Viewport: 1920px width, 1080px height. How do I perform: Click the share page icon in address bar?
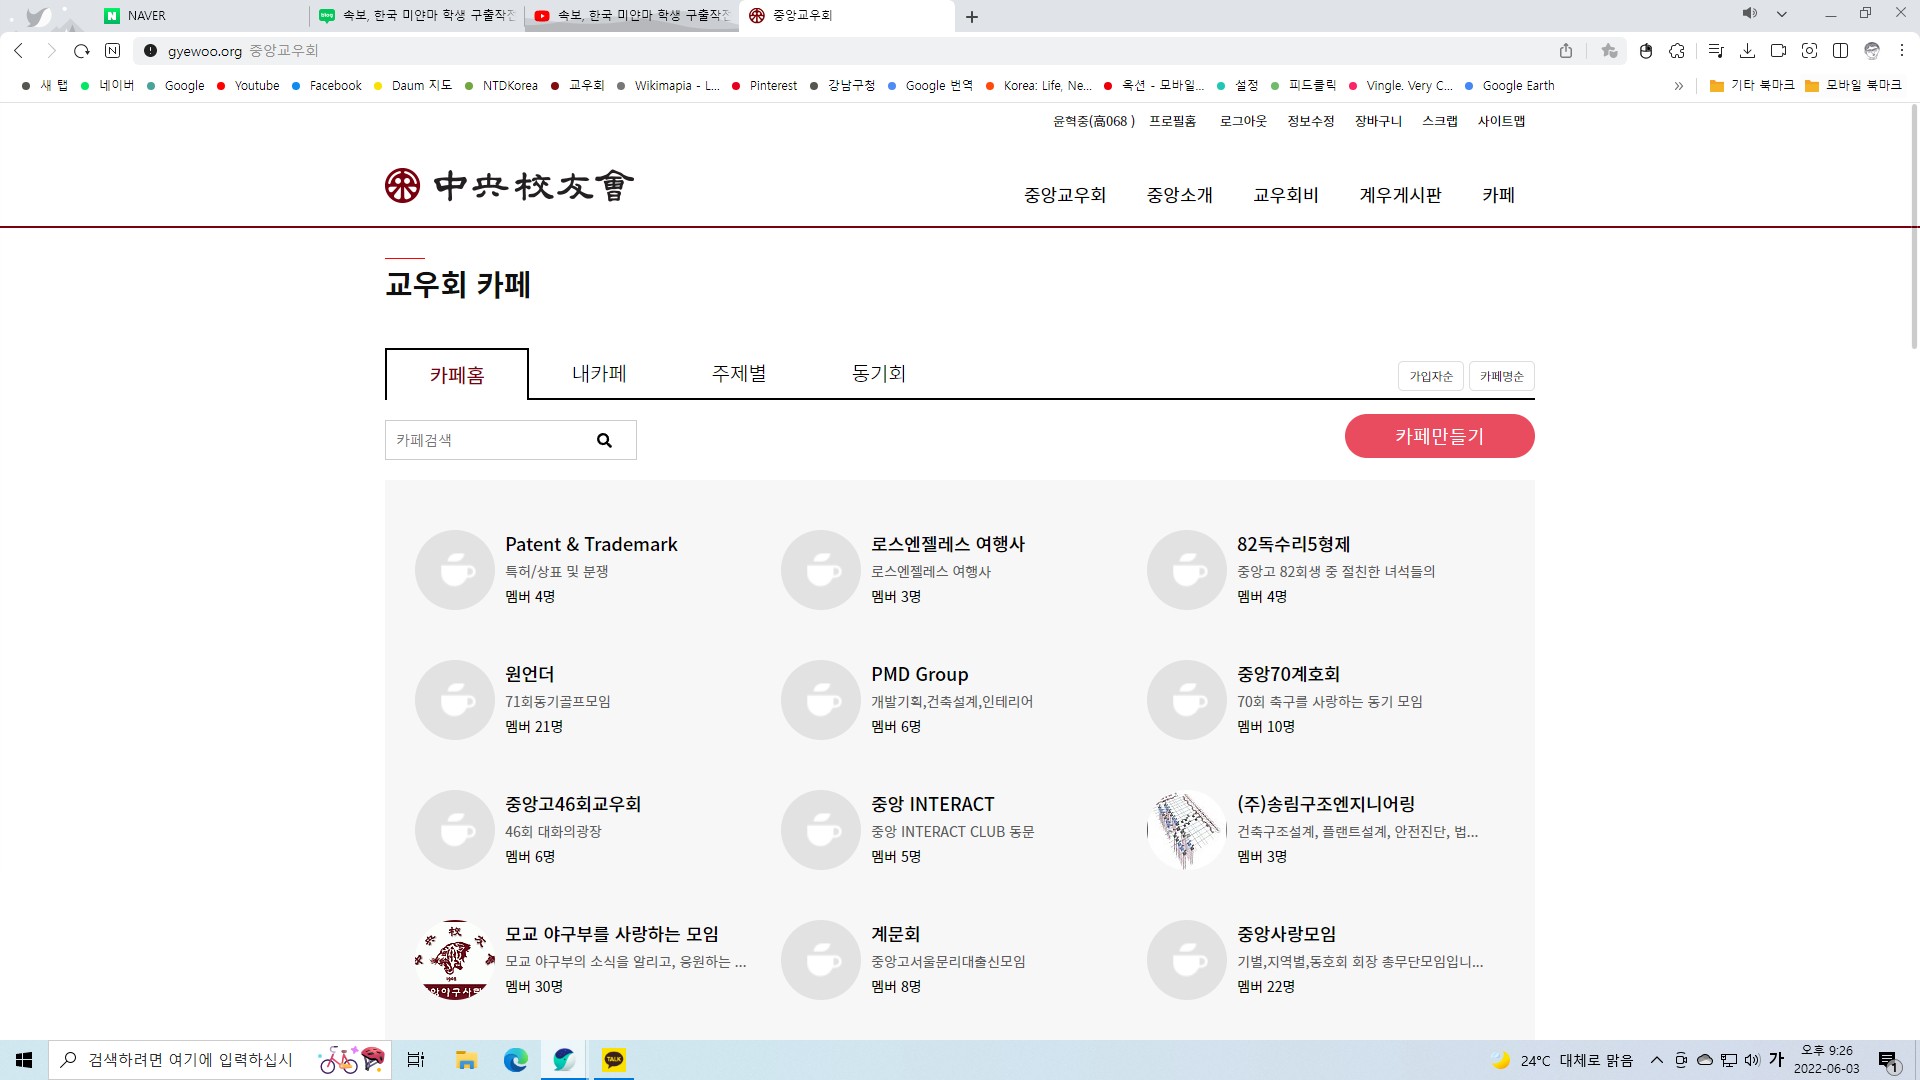[x=1566, y=51]
